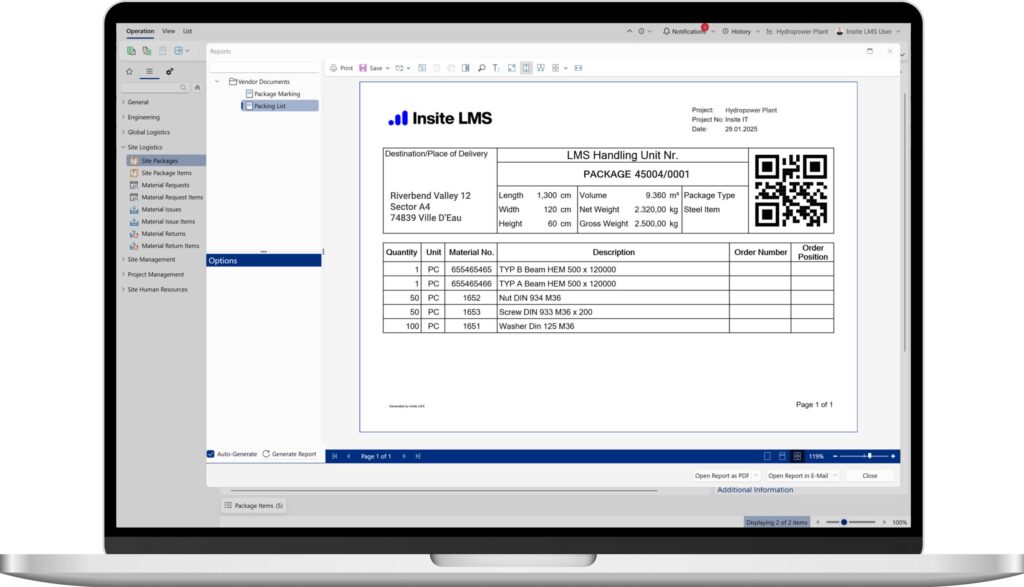Click the favorites star icon in sidebar

click(x=129, y=72)
